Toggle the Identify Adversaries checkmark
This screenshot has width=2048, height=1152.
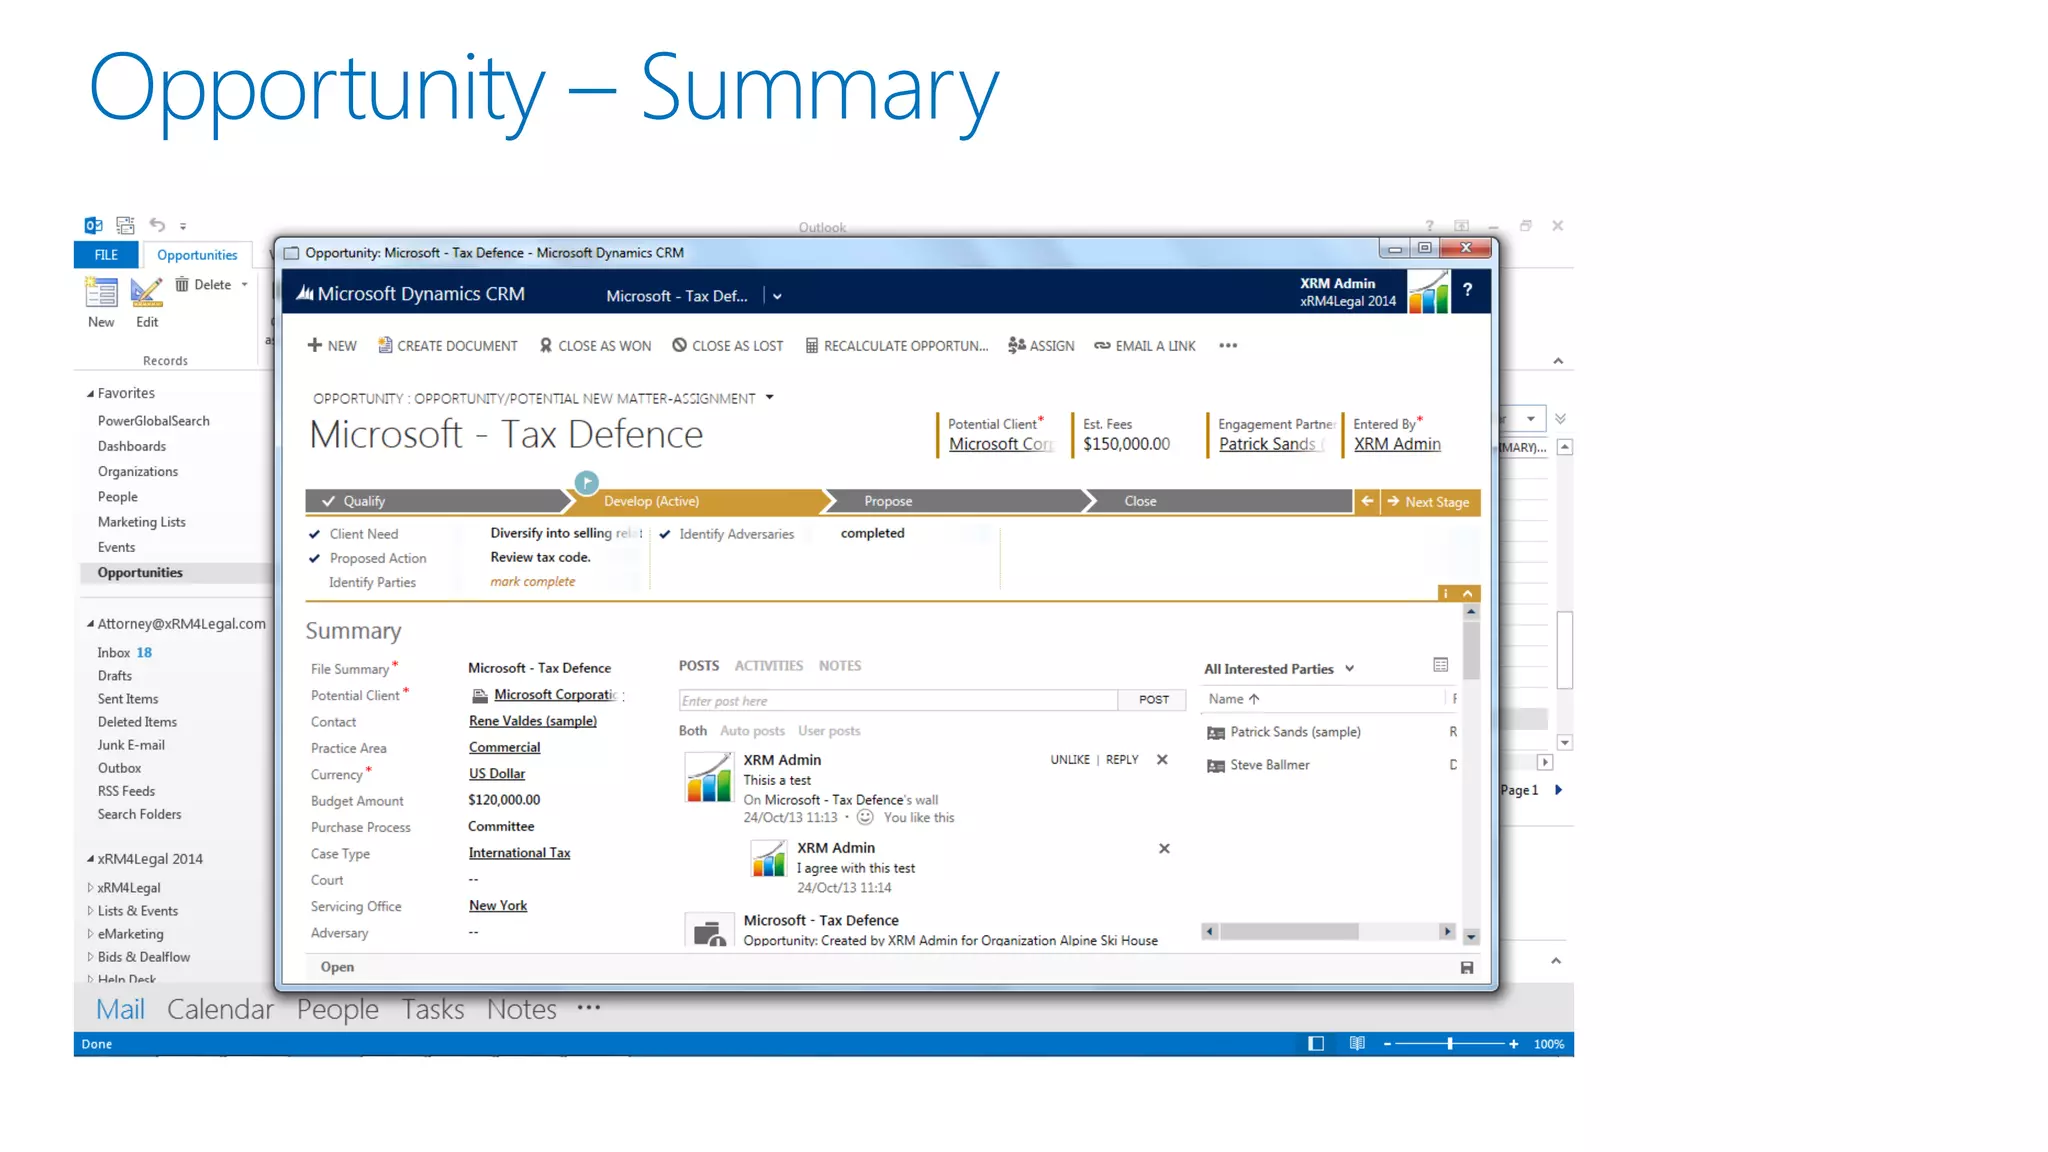coord(665,534)
